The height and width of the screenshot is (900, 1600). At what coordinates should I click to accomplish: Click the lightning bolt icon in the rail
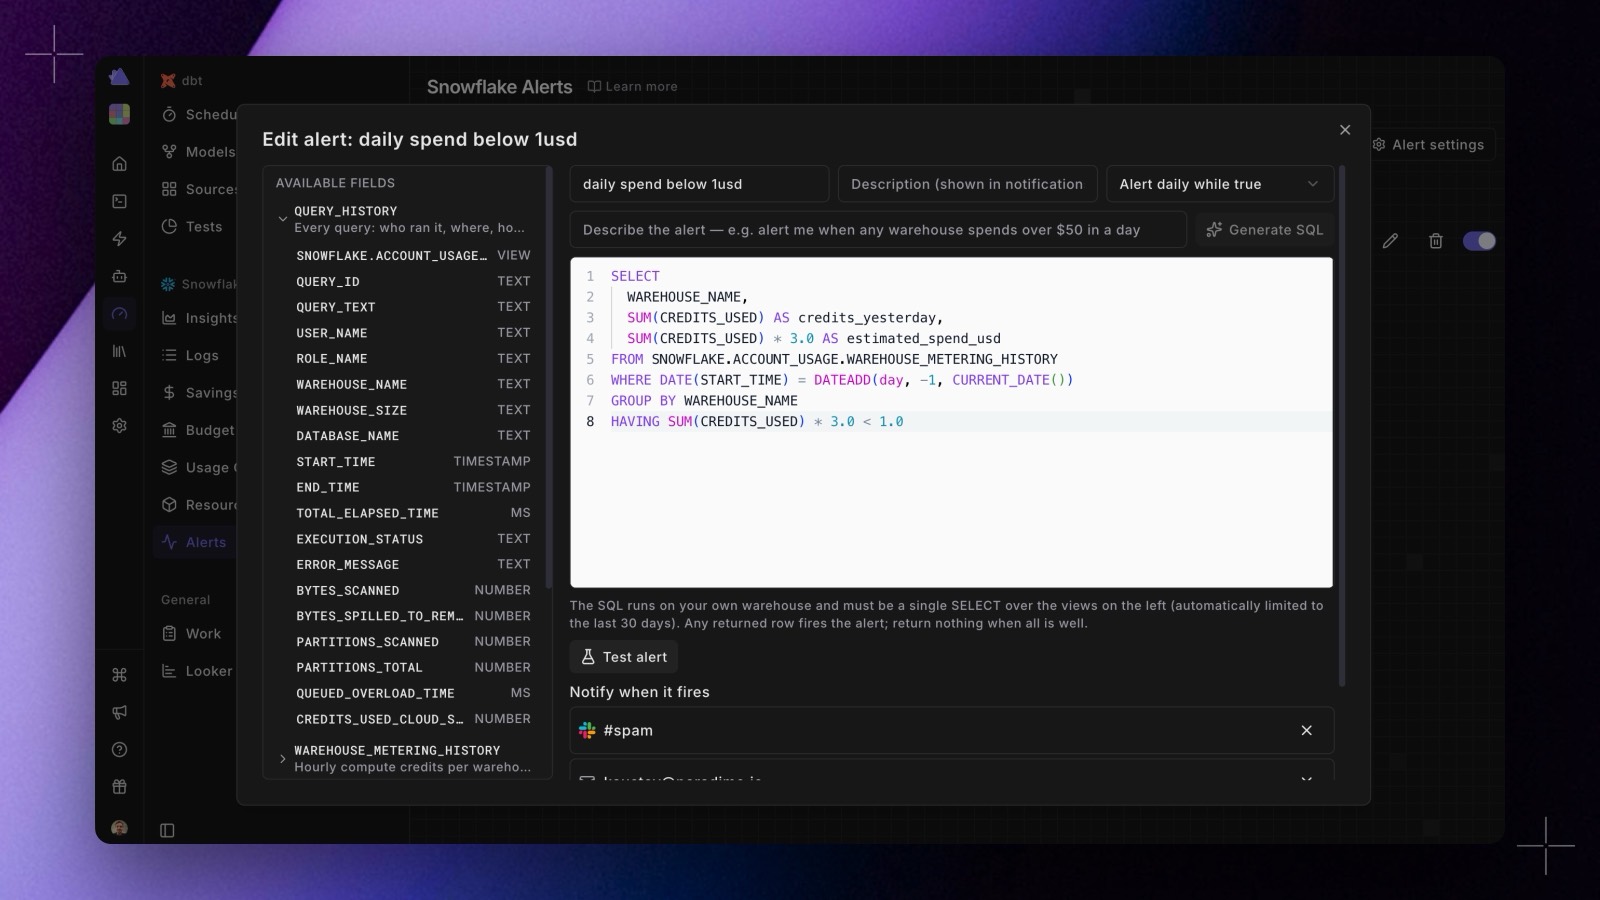119,238
